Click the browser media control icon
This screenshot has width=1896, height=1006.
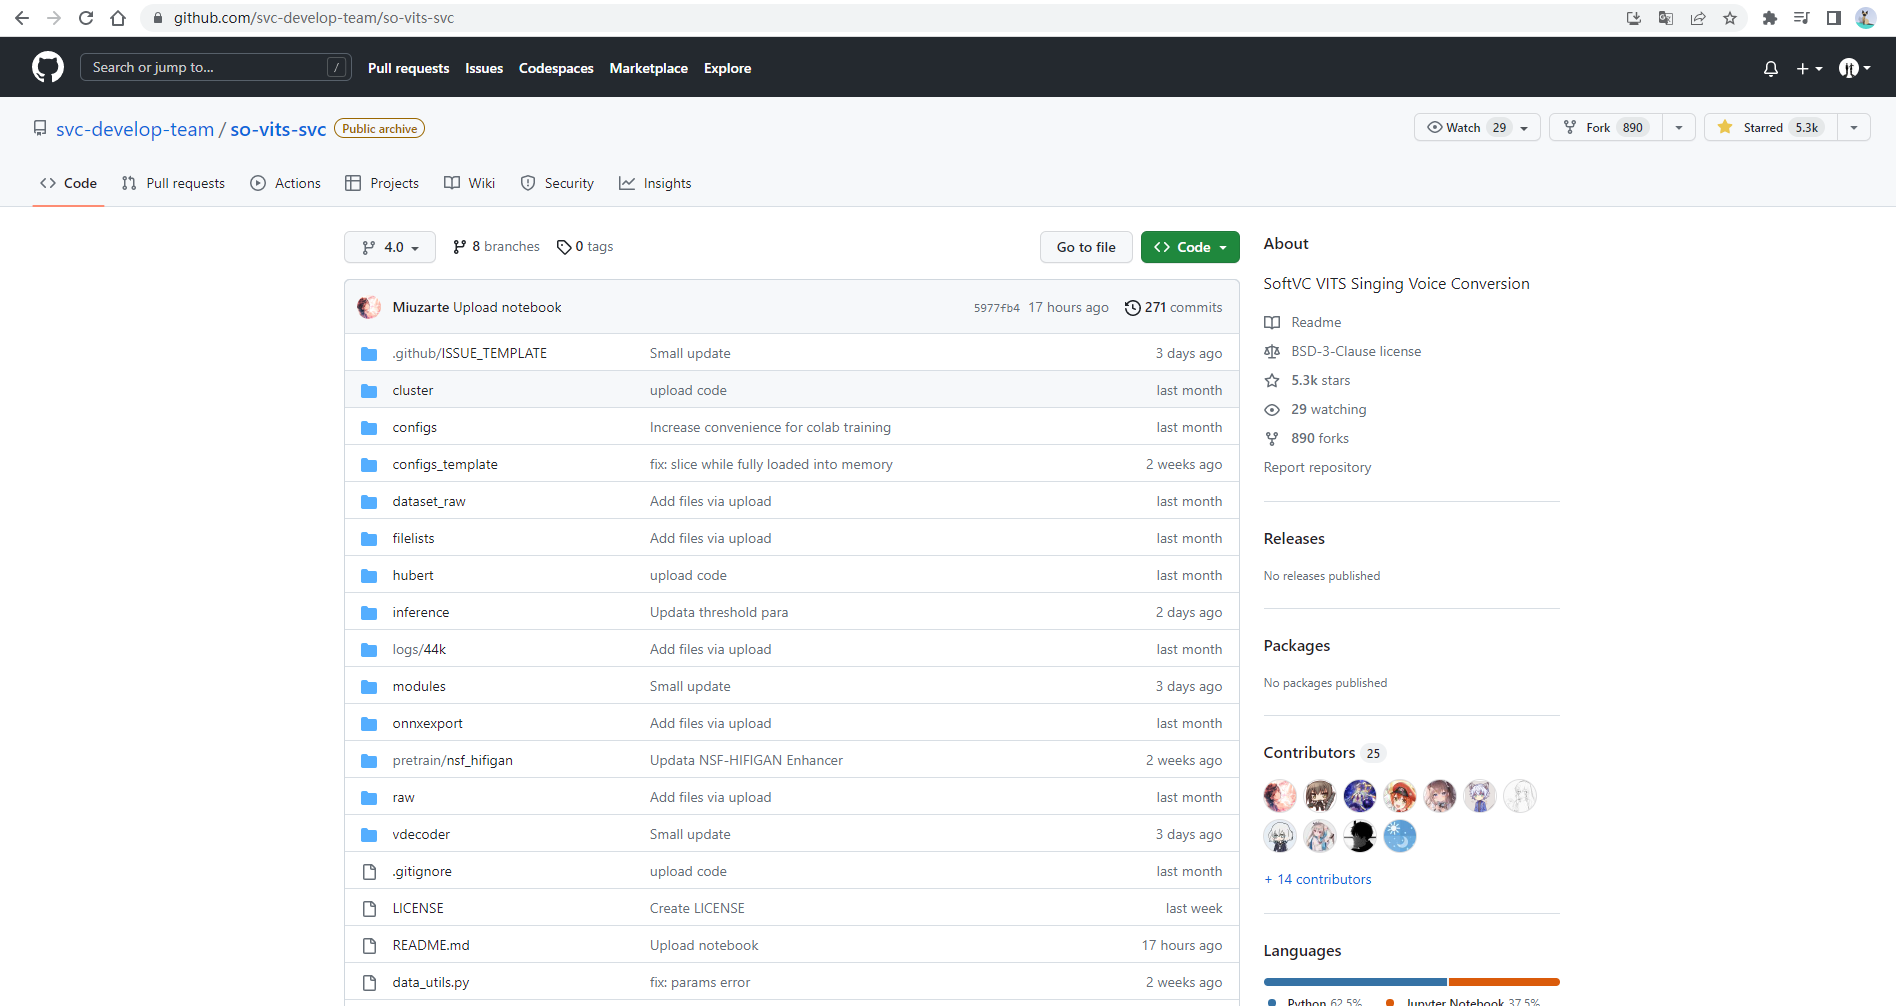1802,18
